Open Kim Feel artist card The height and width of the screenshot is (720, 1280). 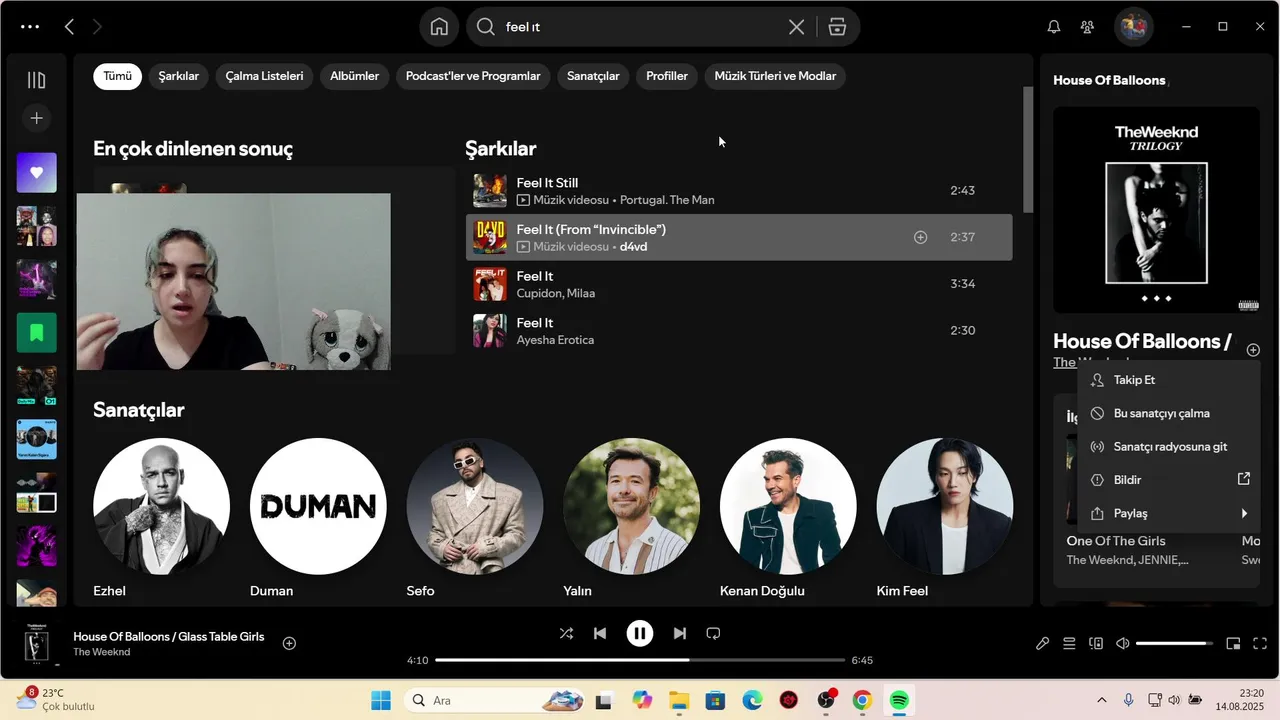coord(945,517)
